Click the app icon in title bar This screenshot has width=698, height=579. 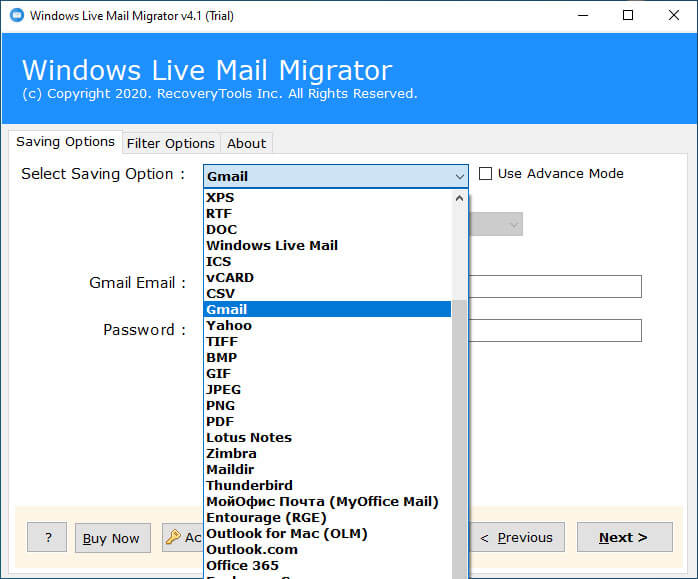pos(17,16)
